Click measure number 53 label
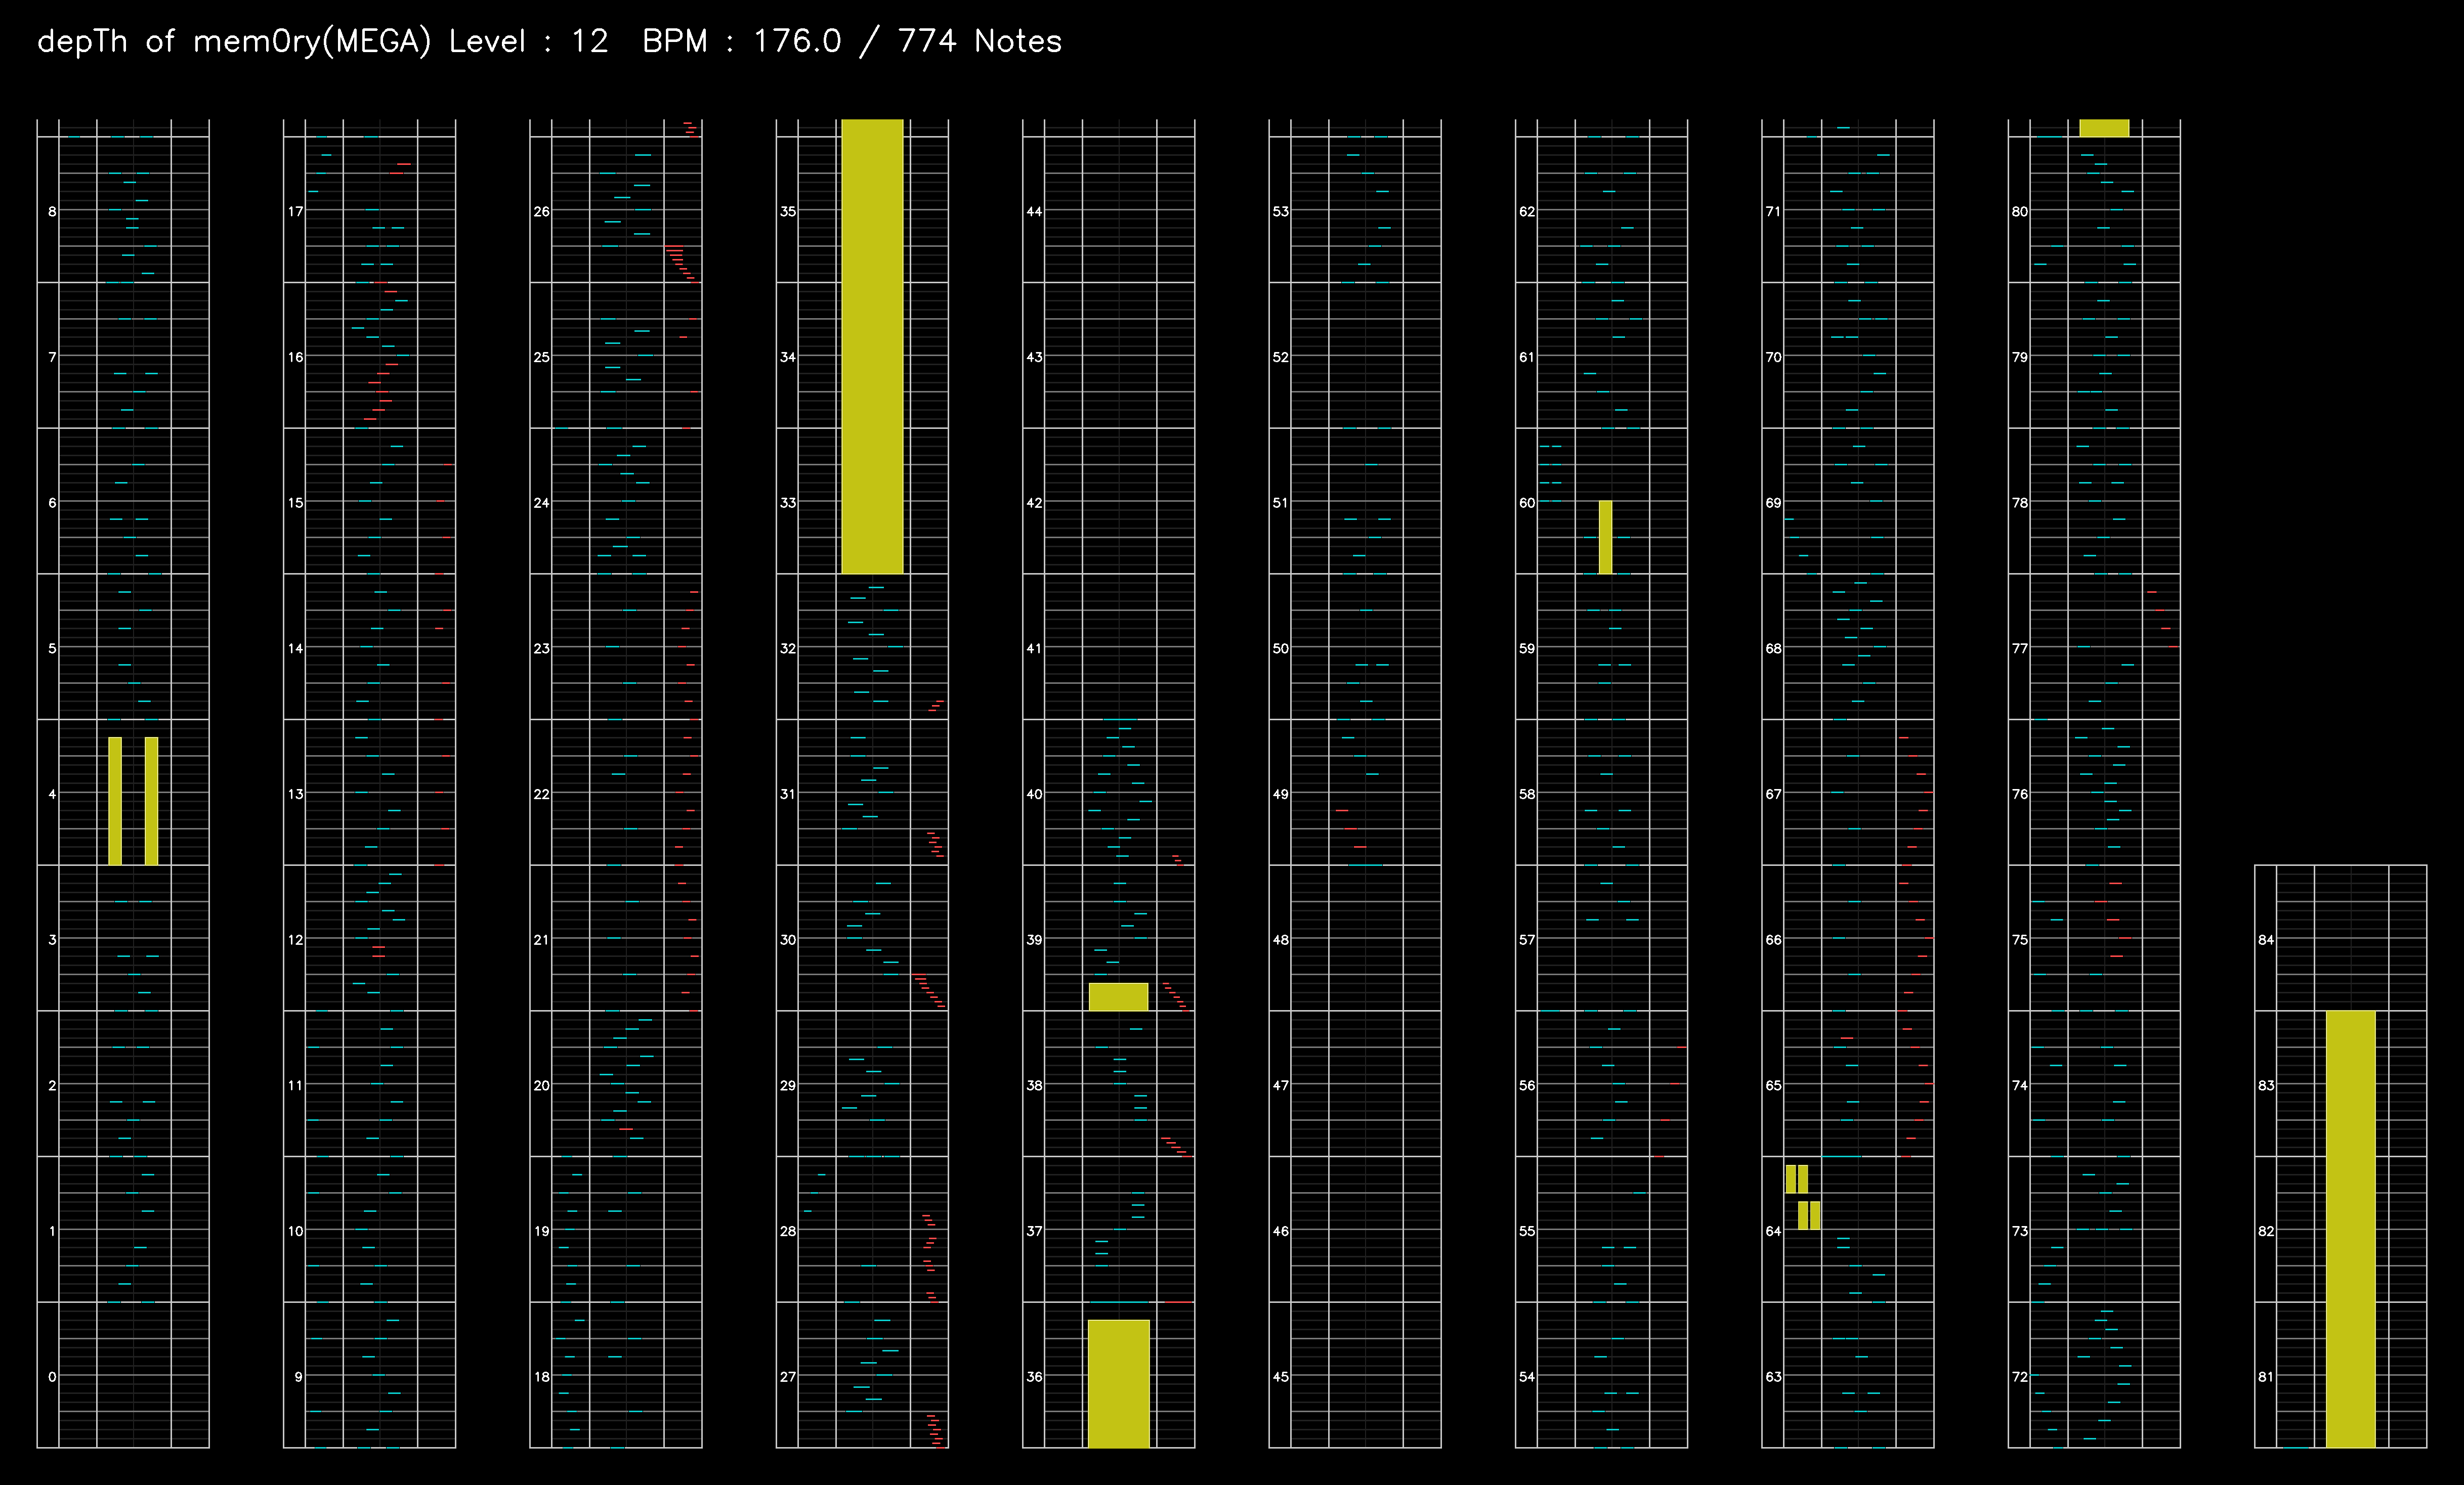Viewport: 2464px width, 1485px height. pos(1280,212)
